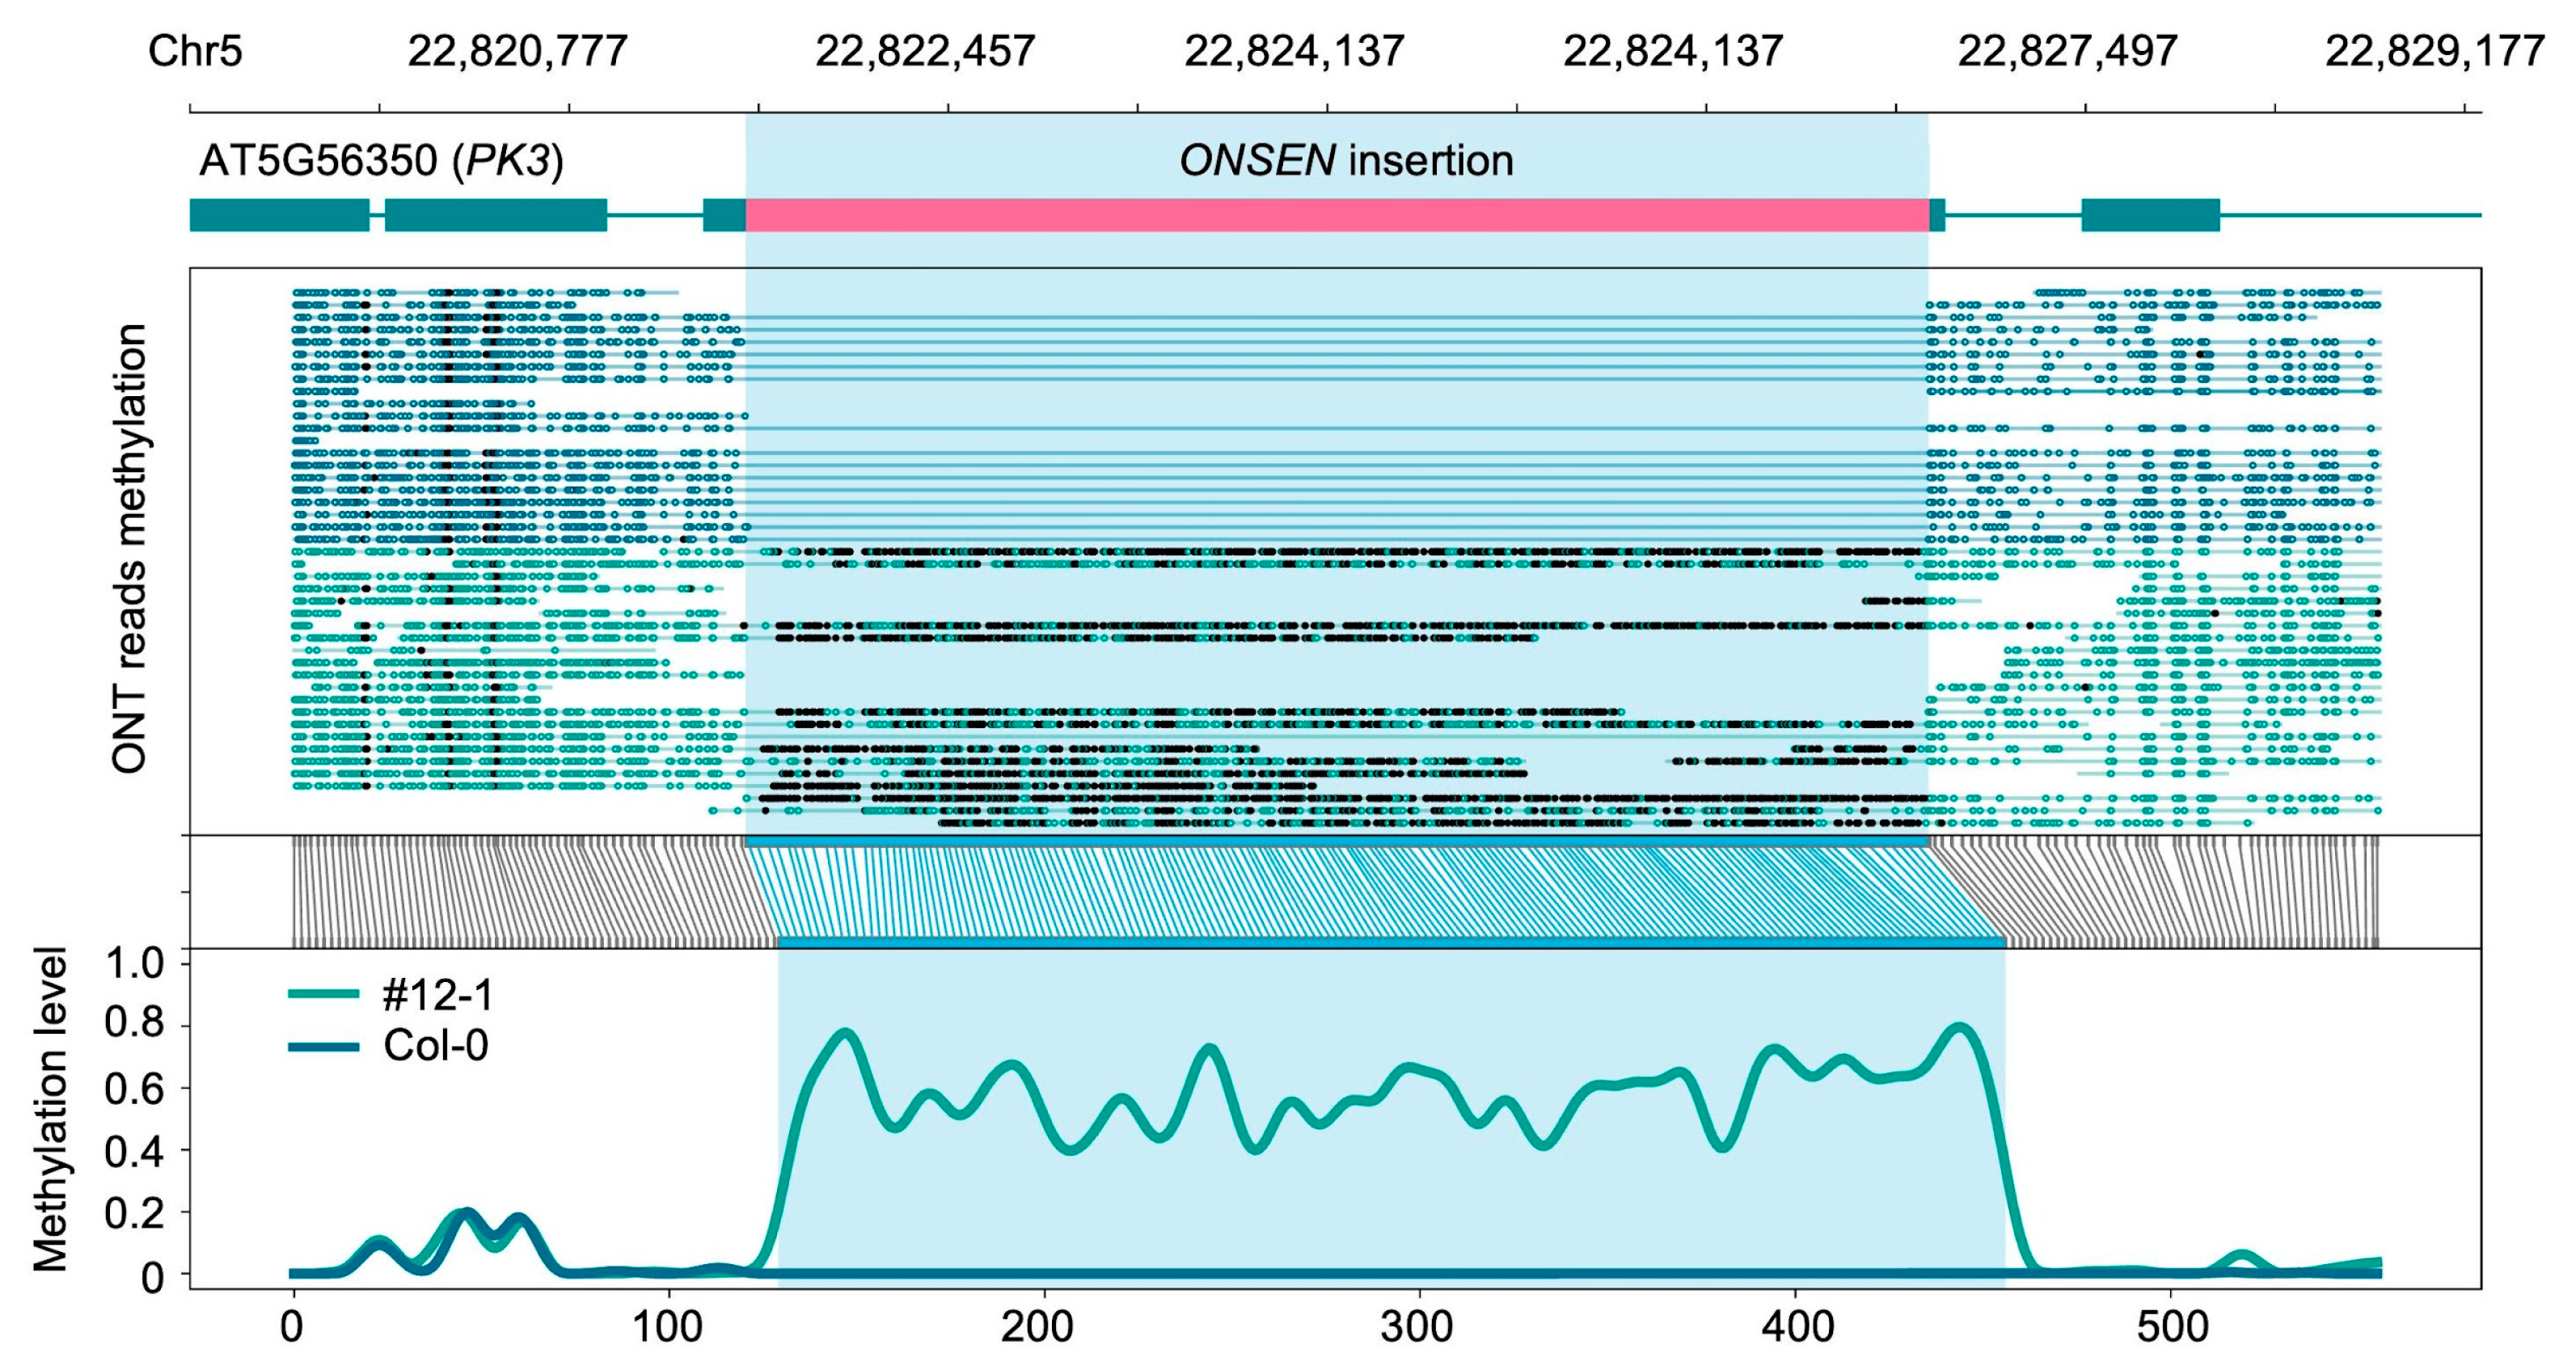Click the 0.4 y-axis tick label
2576x1370 pixels.
click(134, 1152)
